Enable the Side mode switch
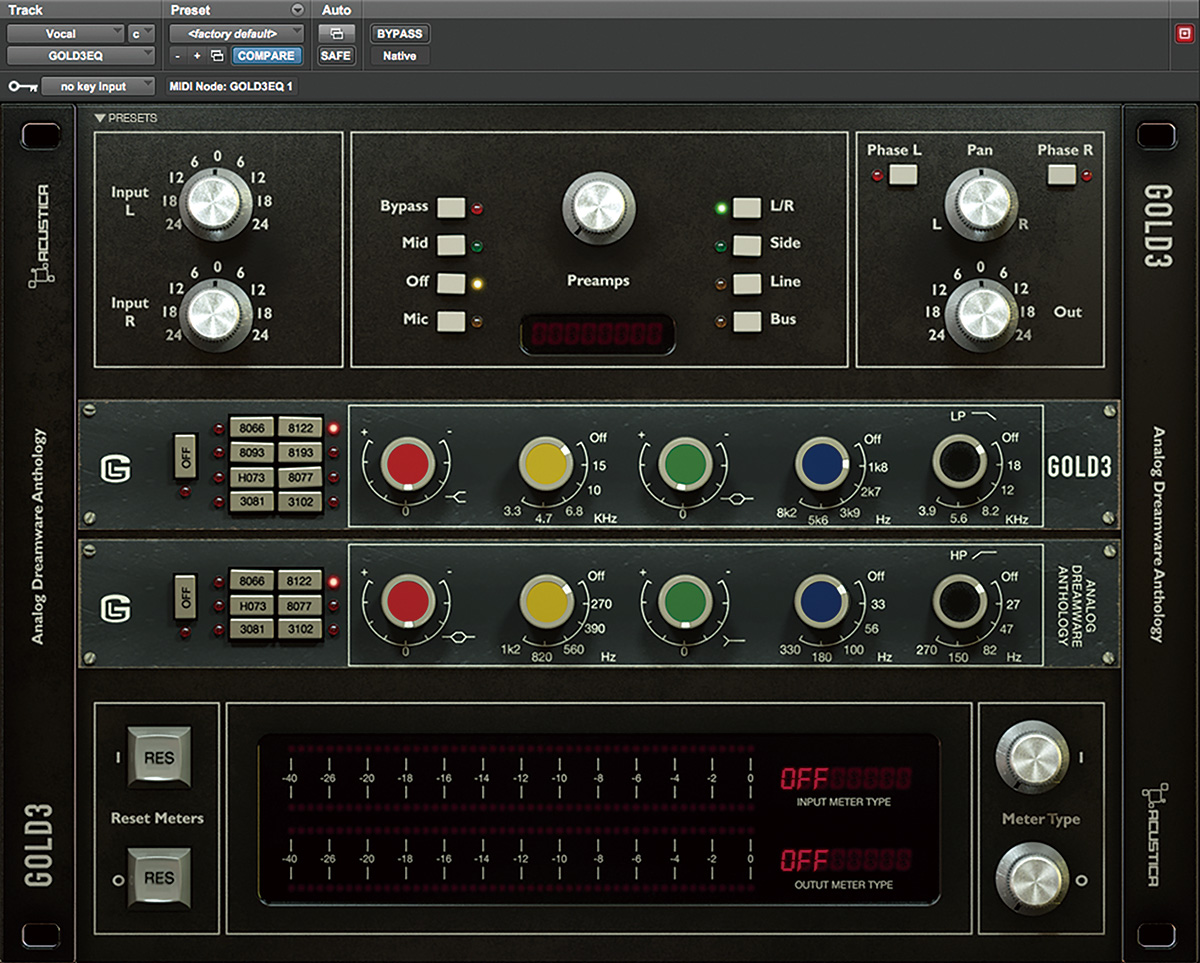 [x=747, y=244]
